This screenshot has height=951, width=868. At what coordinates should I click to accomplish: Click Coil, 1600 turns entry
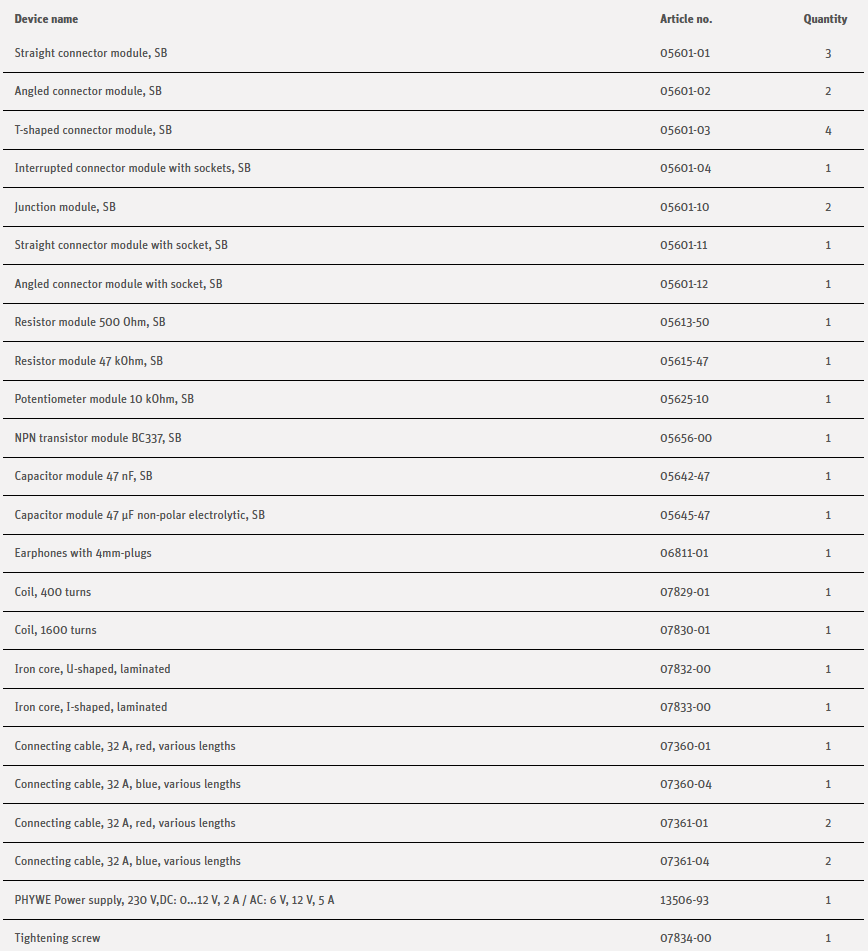pyautogui.click(x=55, y=630)
